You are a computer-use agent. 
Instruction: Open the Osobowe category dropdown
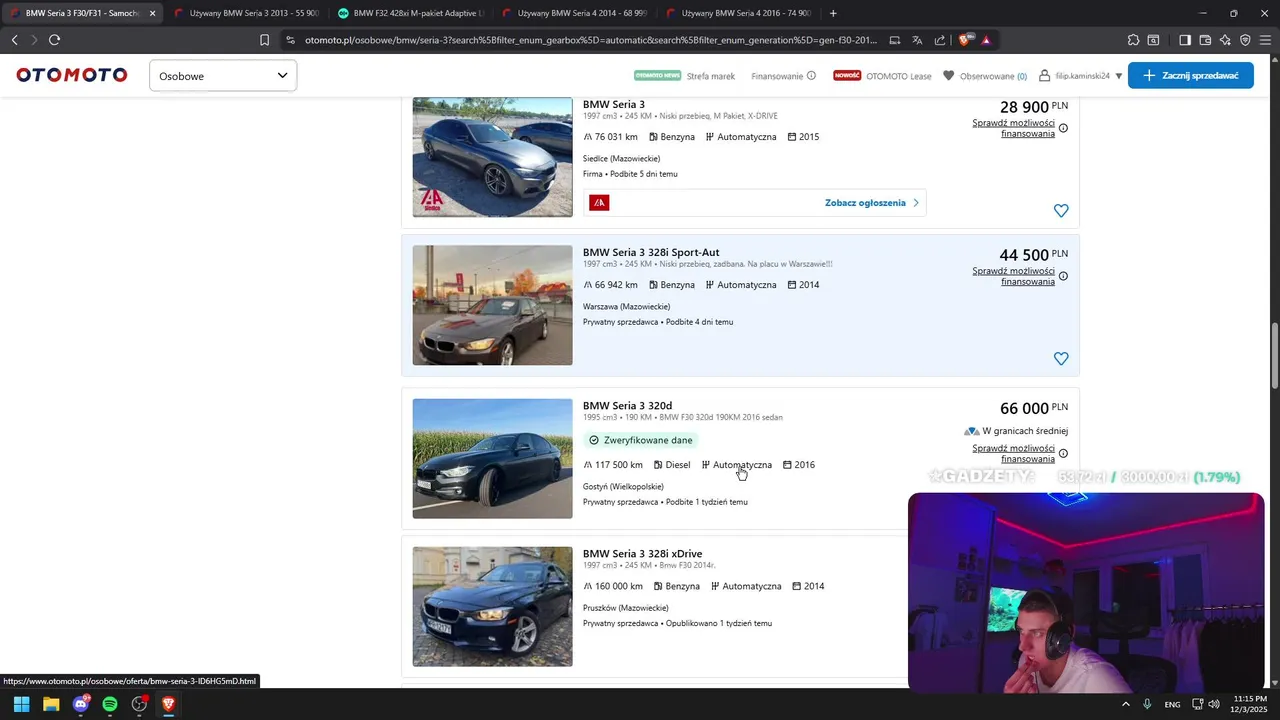(223, 76)
